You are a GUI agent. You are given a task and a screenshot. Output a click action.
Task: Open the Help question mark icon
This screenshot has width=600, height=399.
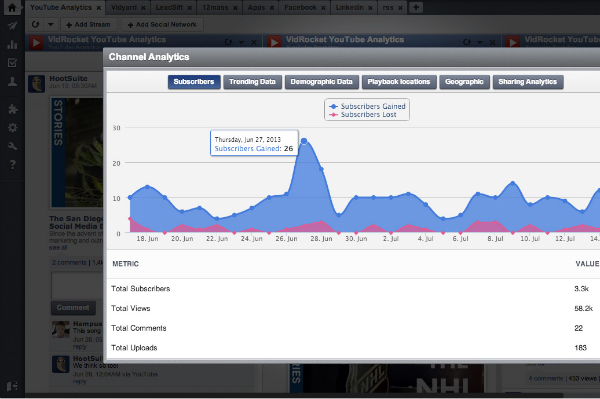click(12, 164)
